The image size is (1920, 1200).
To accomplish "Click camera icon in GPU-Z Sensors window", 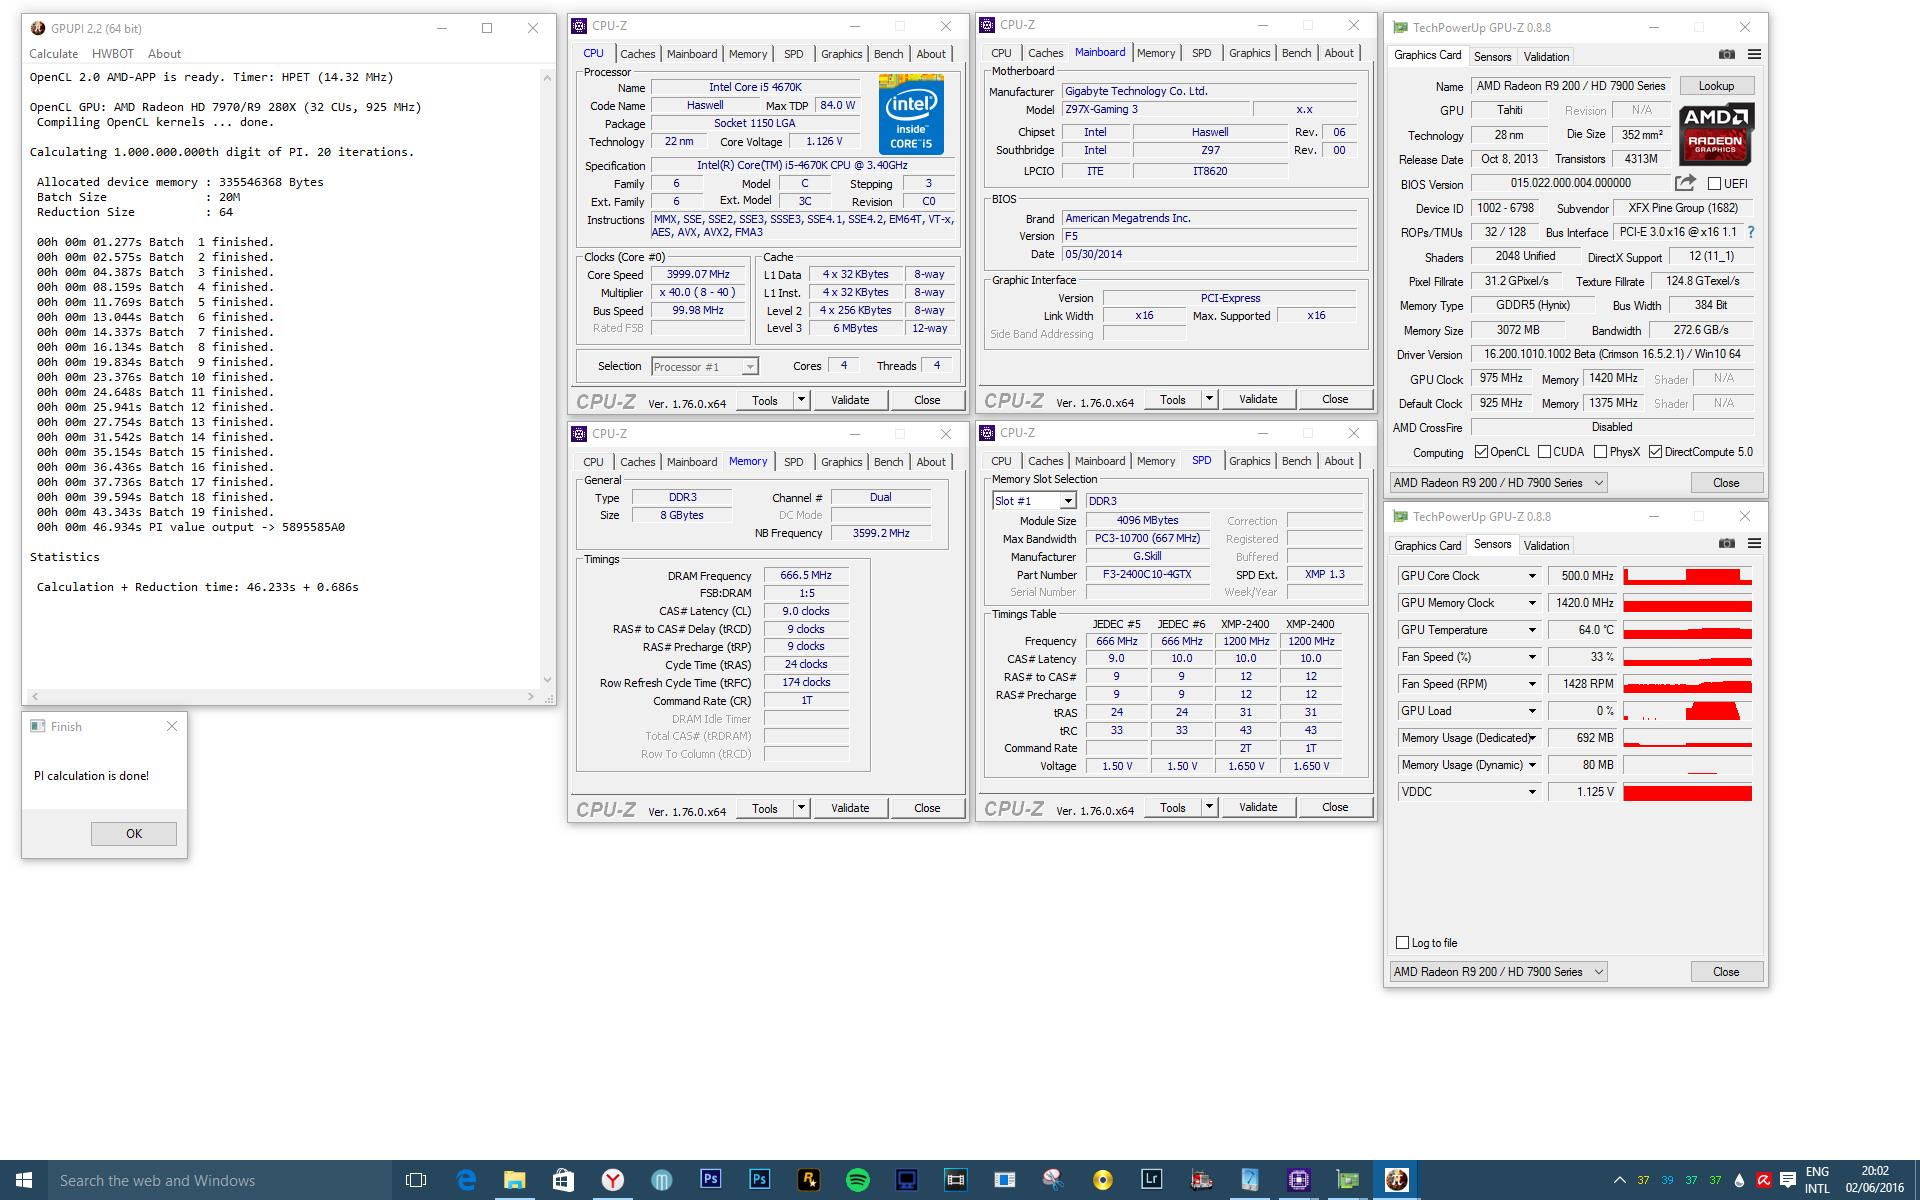I will [1727, 544].
